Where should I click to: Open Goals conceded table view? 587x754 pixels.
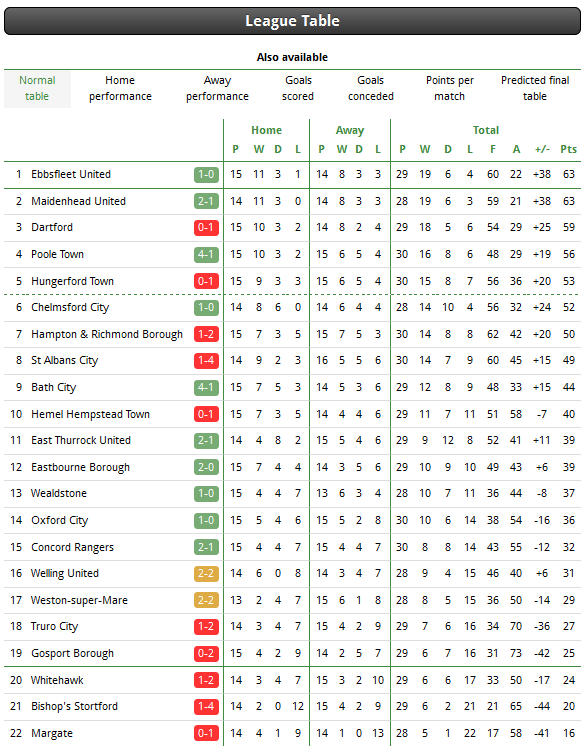coord(371,88)
